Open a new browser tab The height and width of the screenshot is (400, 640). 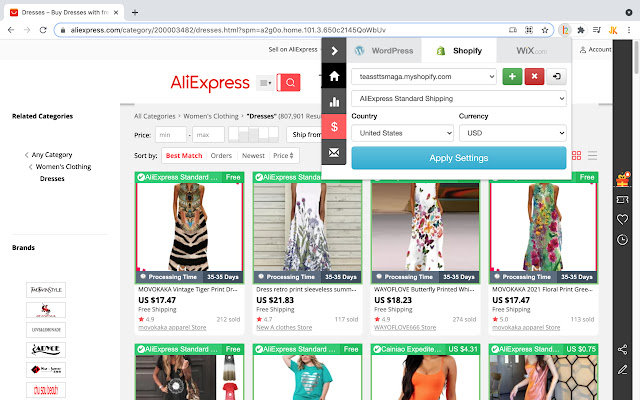click(x=135, y=12)
